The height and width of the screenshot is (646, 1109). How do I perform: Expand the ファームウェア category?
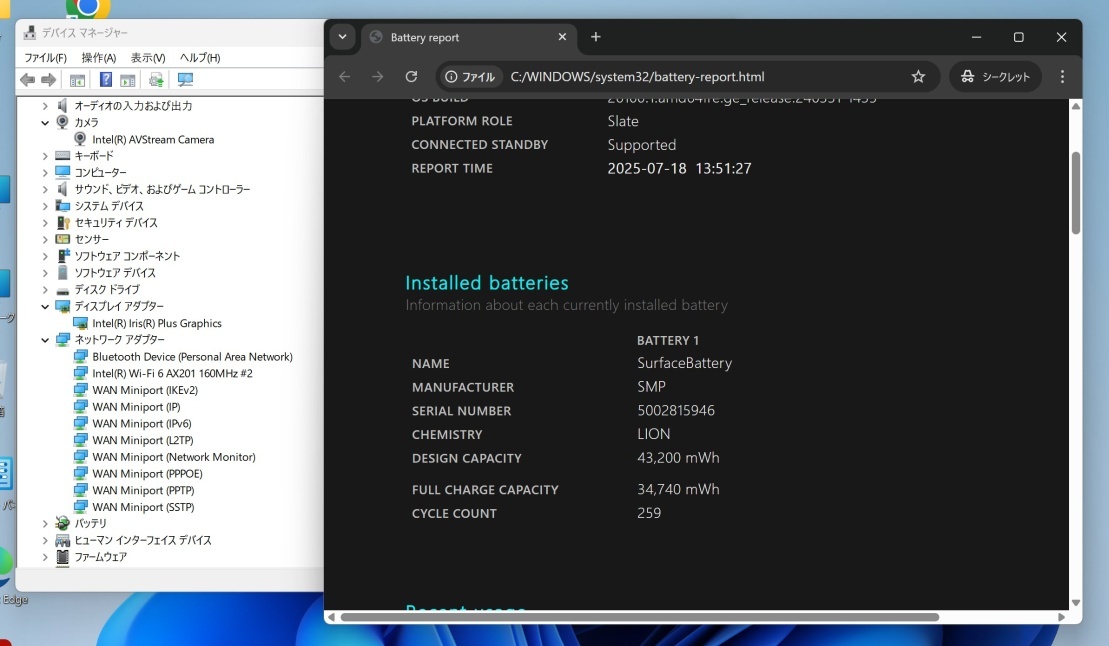45,557
